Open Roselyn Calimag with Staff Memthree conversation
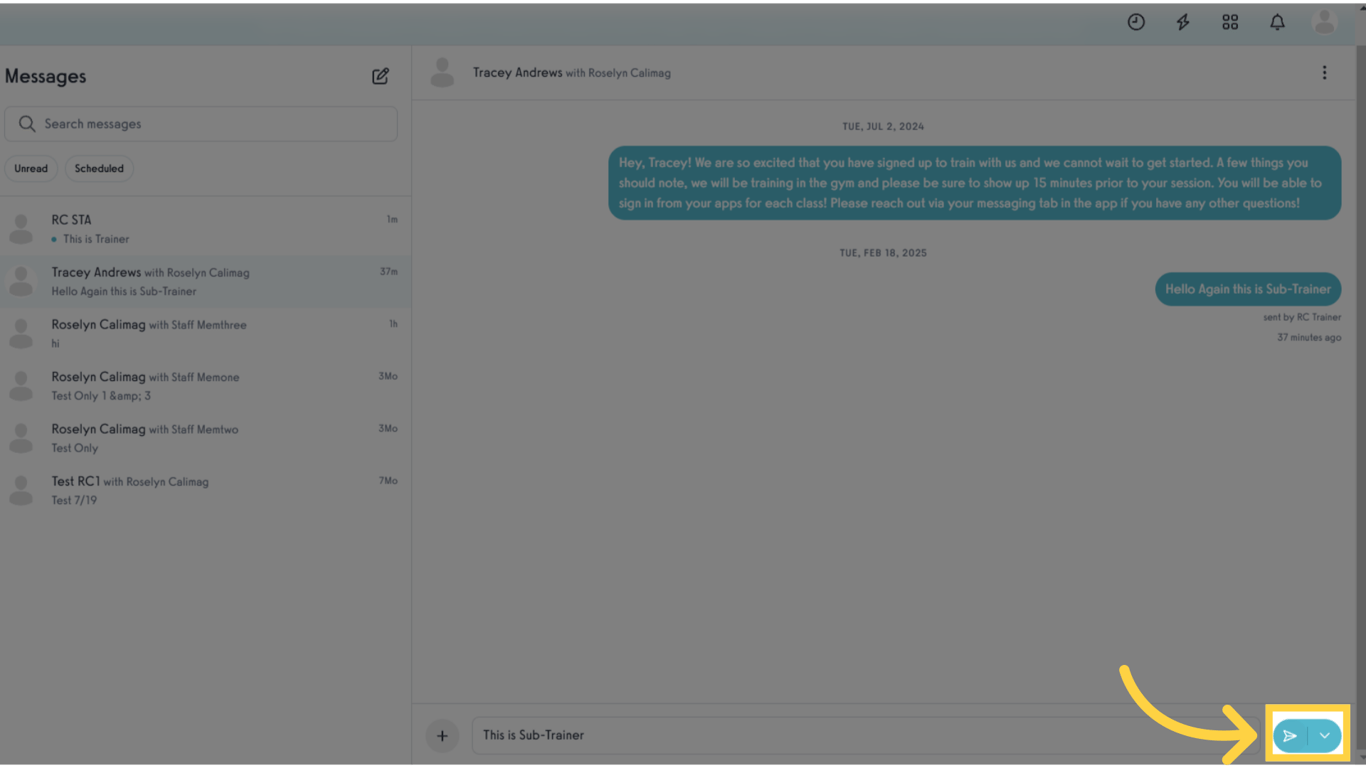This screenshot has width=1366, height=768. click(x=205, y=334)
